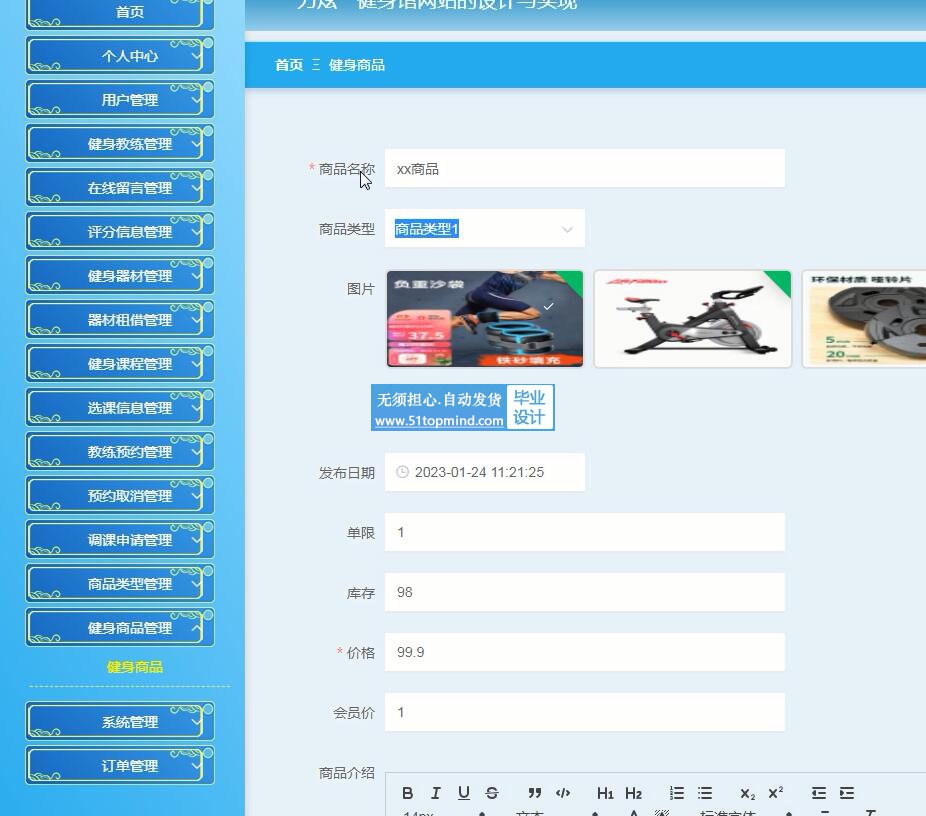Select the exercise bike image thumbnail

[x=692, y=319]
